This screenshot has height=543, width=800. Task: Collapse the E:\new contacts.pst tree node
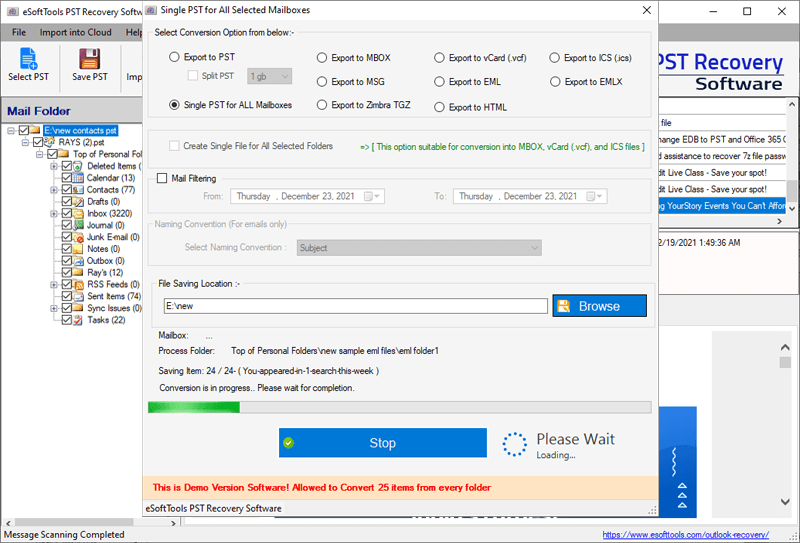11,131
